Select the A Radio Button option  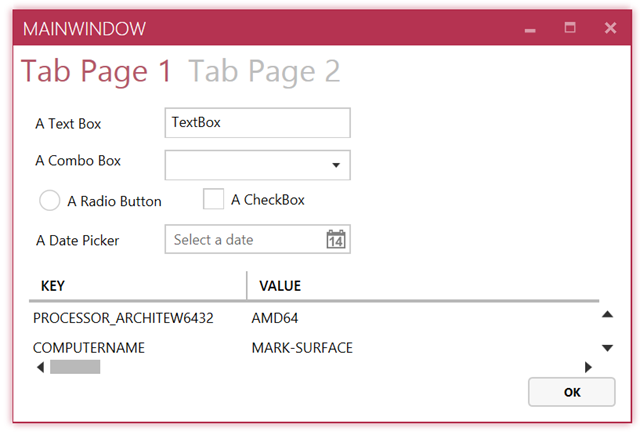tap(50, 201)
